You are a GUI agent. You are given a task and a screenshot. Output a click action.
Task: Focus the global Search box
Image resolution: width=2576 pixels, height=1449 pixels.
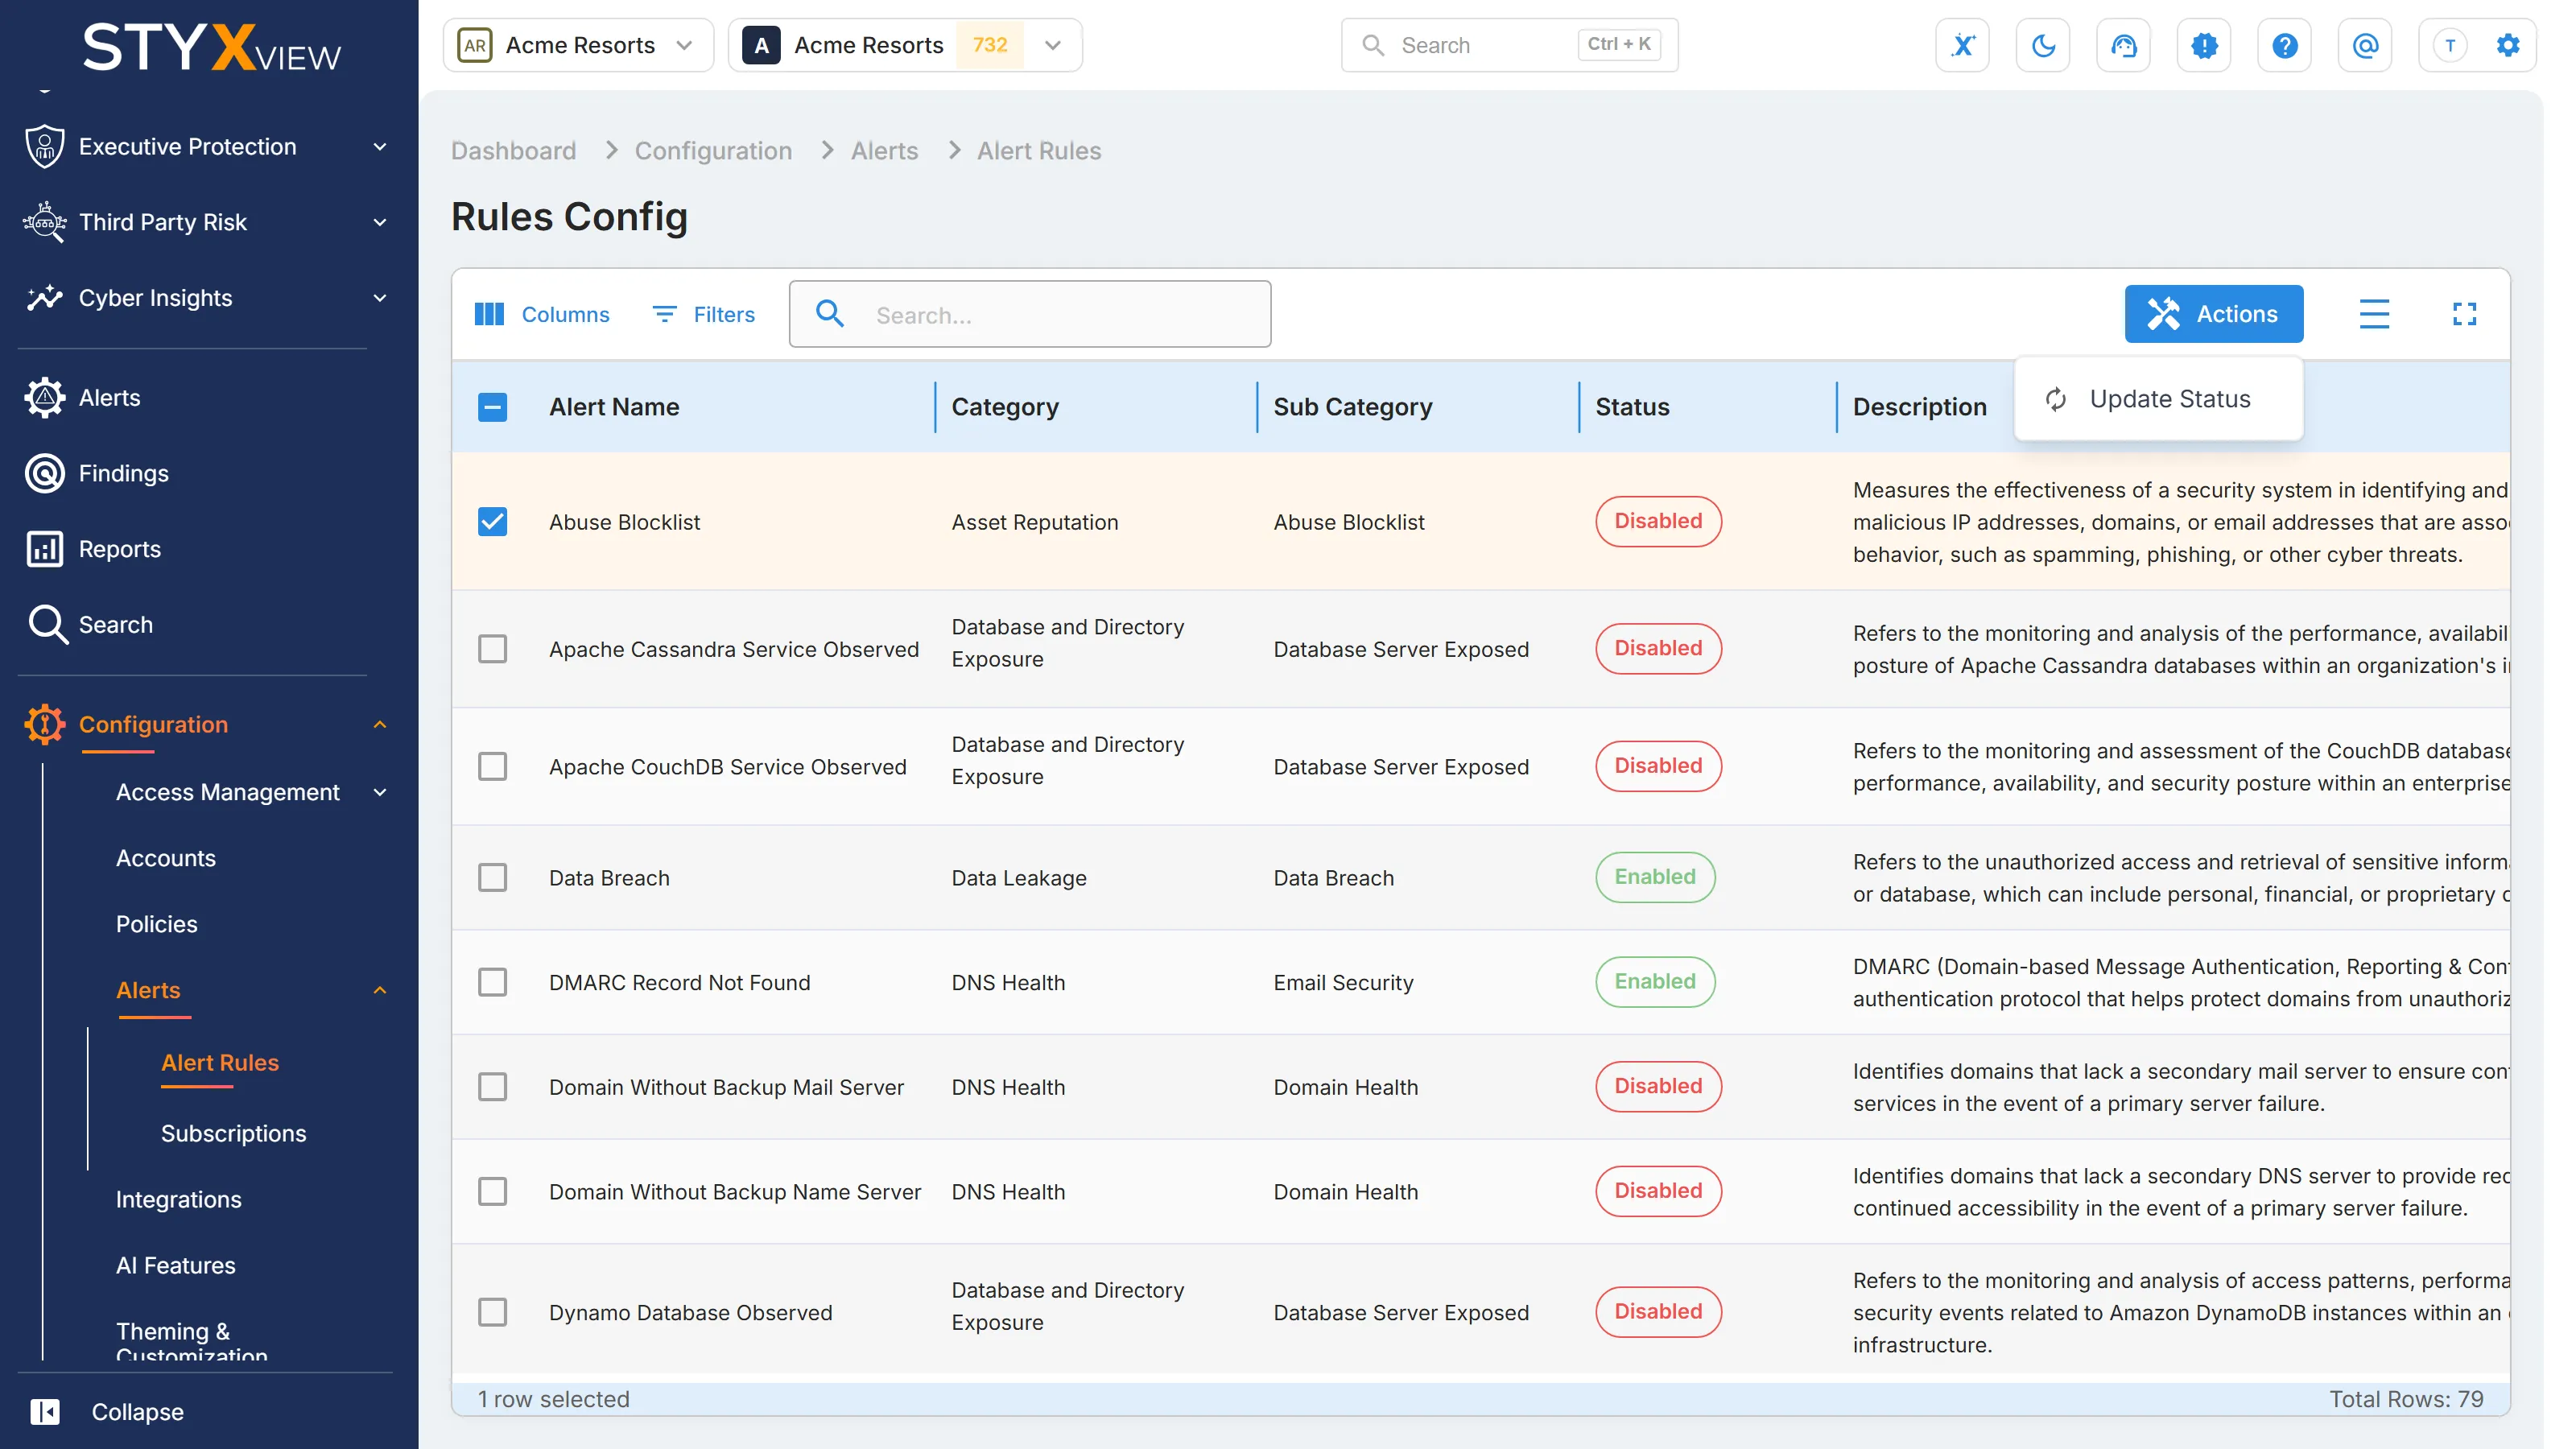point(1509,45)
